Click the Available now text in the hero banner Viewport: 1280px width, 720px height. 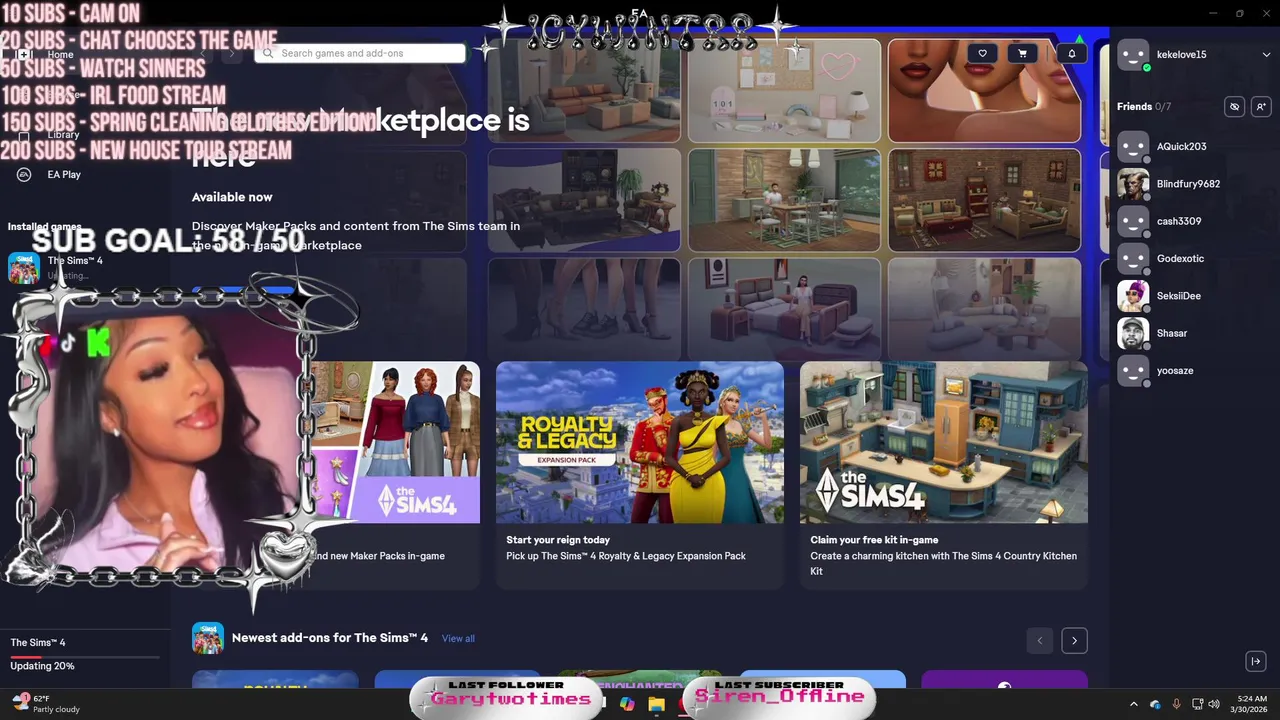(232, 197)
